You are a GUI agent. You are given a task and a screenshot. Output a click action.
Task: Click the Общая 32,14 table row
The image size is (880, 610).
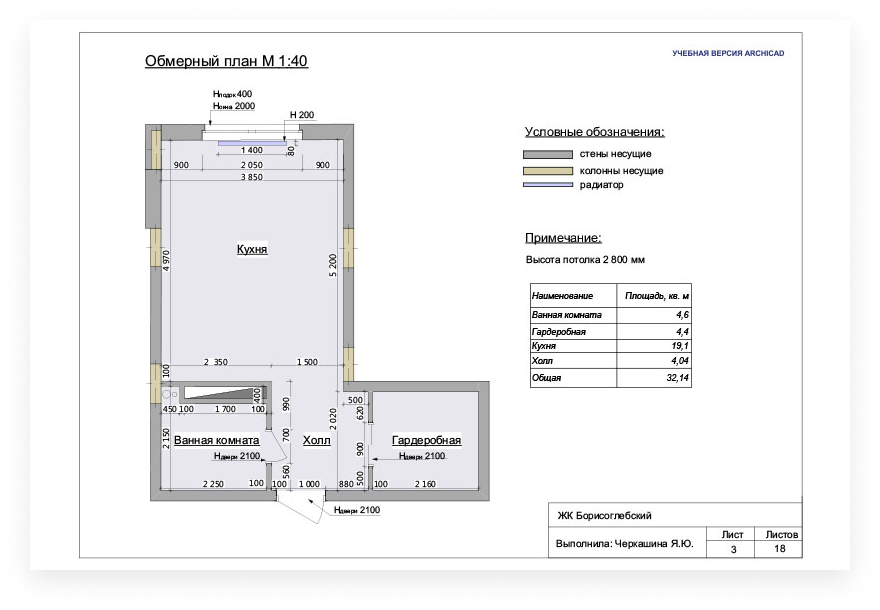click(x=610, y=378)
